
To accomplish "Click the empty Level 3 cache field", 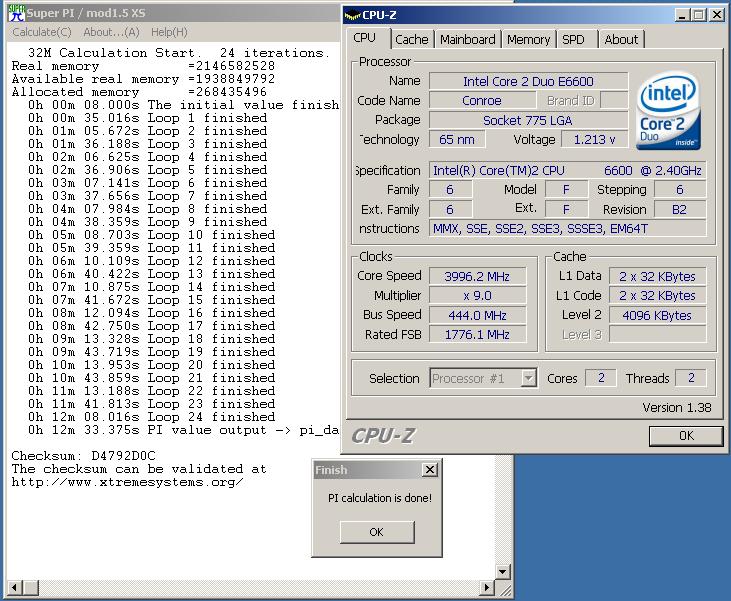I will coord(657,335).
